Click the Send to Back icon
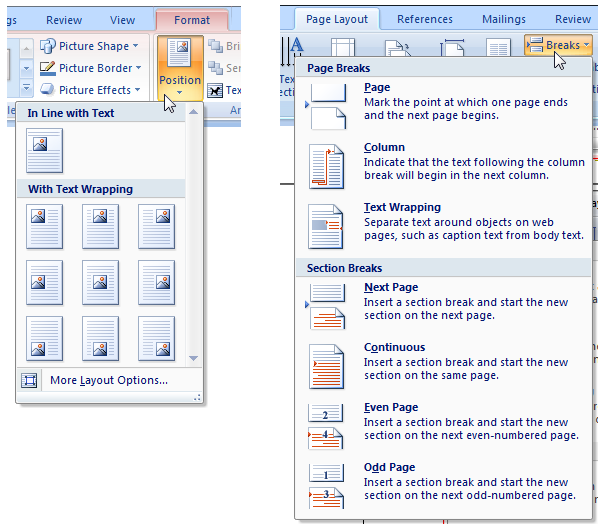Viewport: 605px width, 524px height. coord(215,68)
